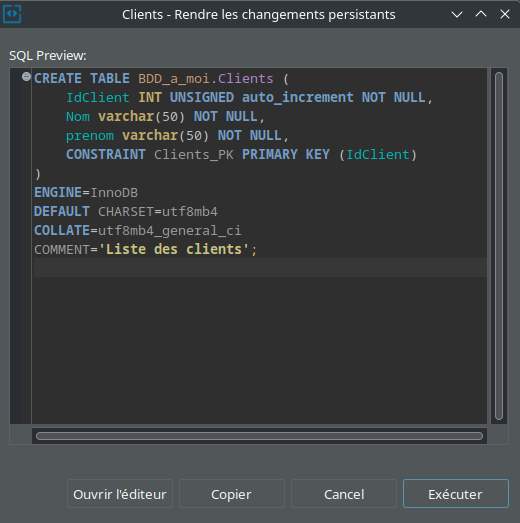Click the 'prenom' column name
The width and height of the screenshot is (520, 523).
(90, 136)
